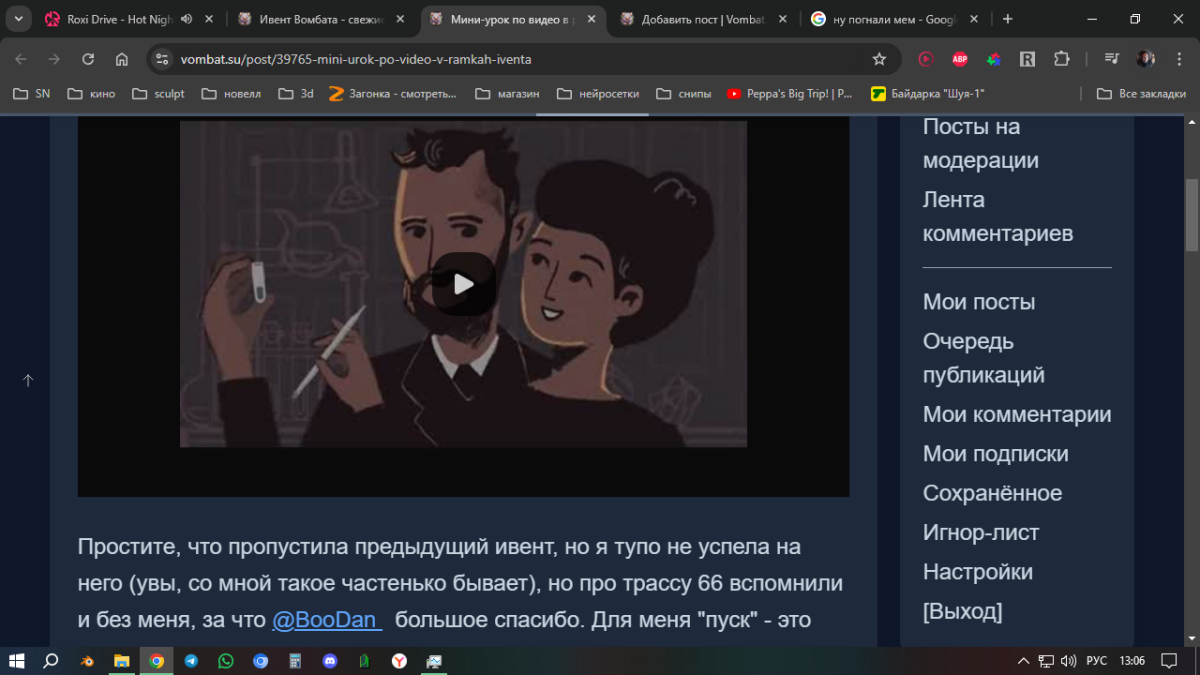This screenshot has width=1200, height=675.
Task: Open the R extension icon
Action: (1027, 59)
